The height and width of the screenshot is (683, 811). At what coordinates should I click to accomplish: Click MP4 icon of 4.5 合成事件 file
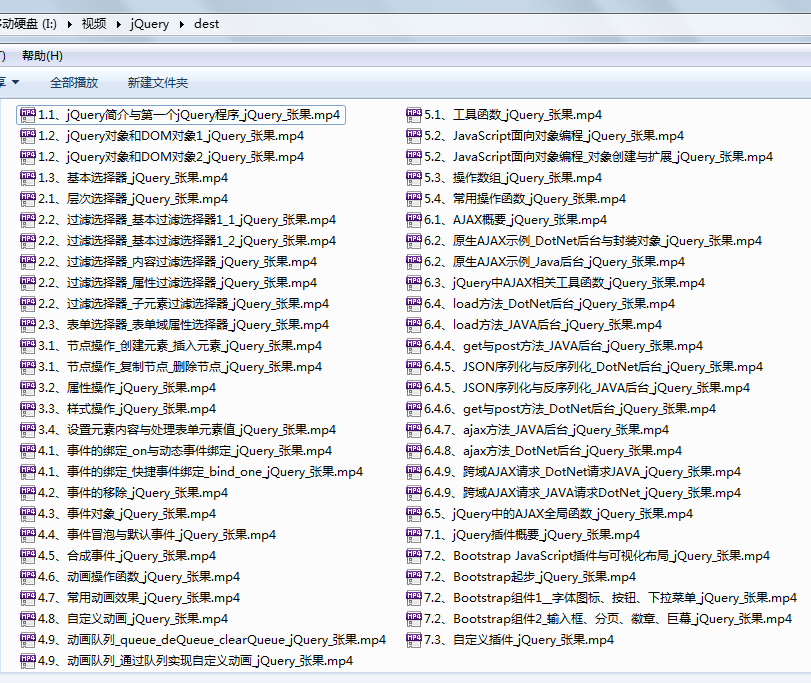click(x=27, y=556)
